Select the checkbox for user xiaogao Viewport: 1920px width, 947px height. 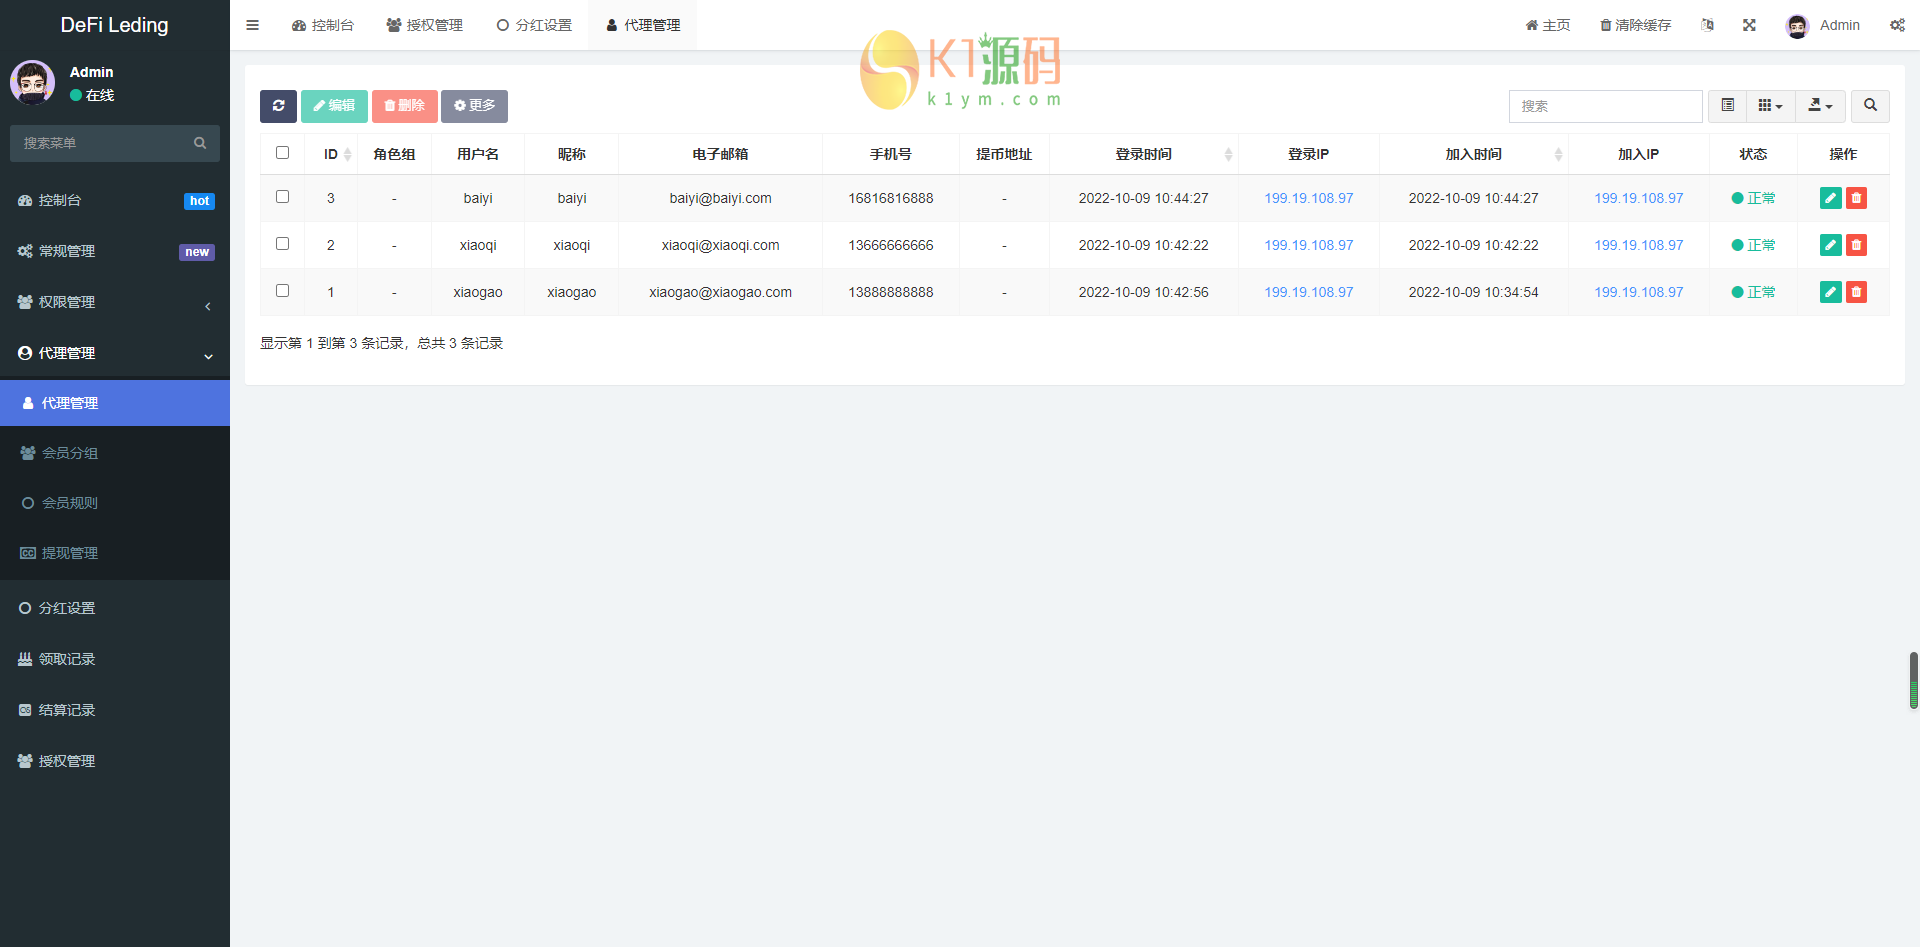tap(282, 291)
